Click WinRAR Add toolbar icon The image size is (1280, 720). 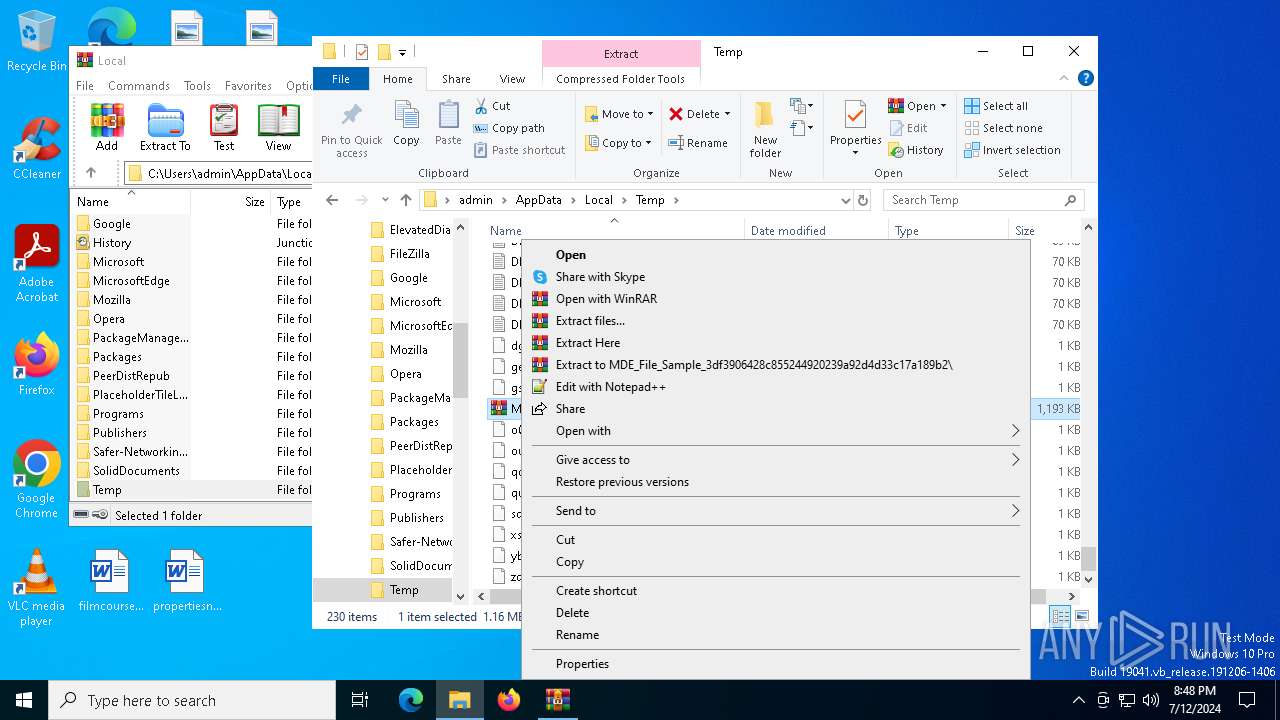pos(107,127)
